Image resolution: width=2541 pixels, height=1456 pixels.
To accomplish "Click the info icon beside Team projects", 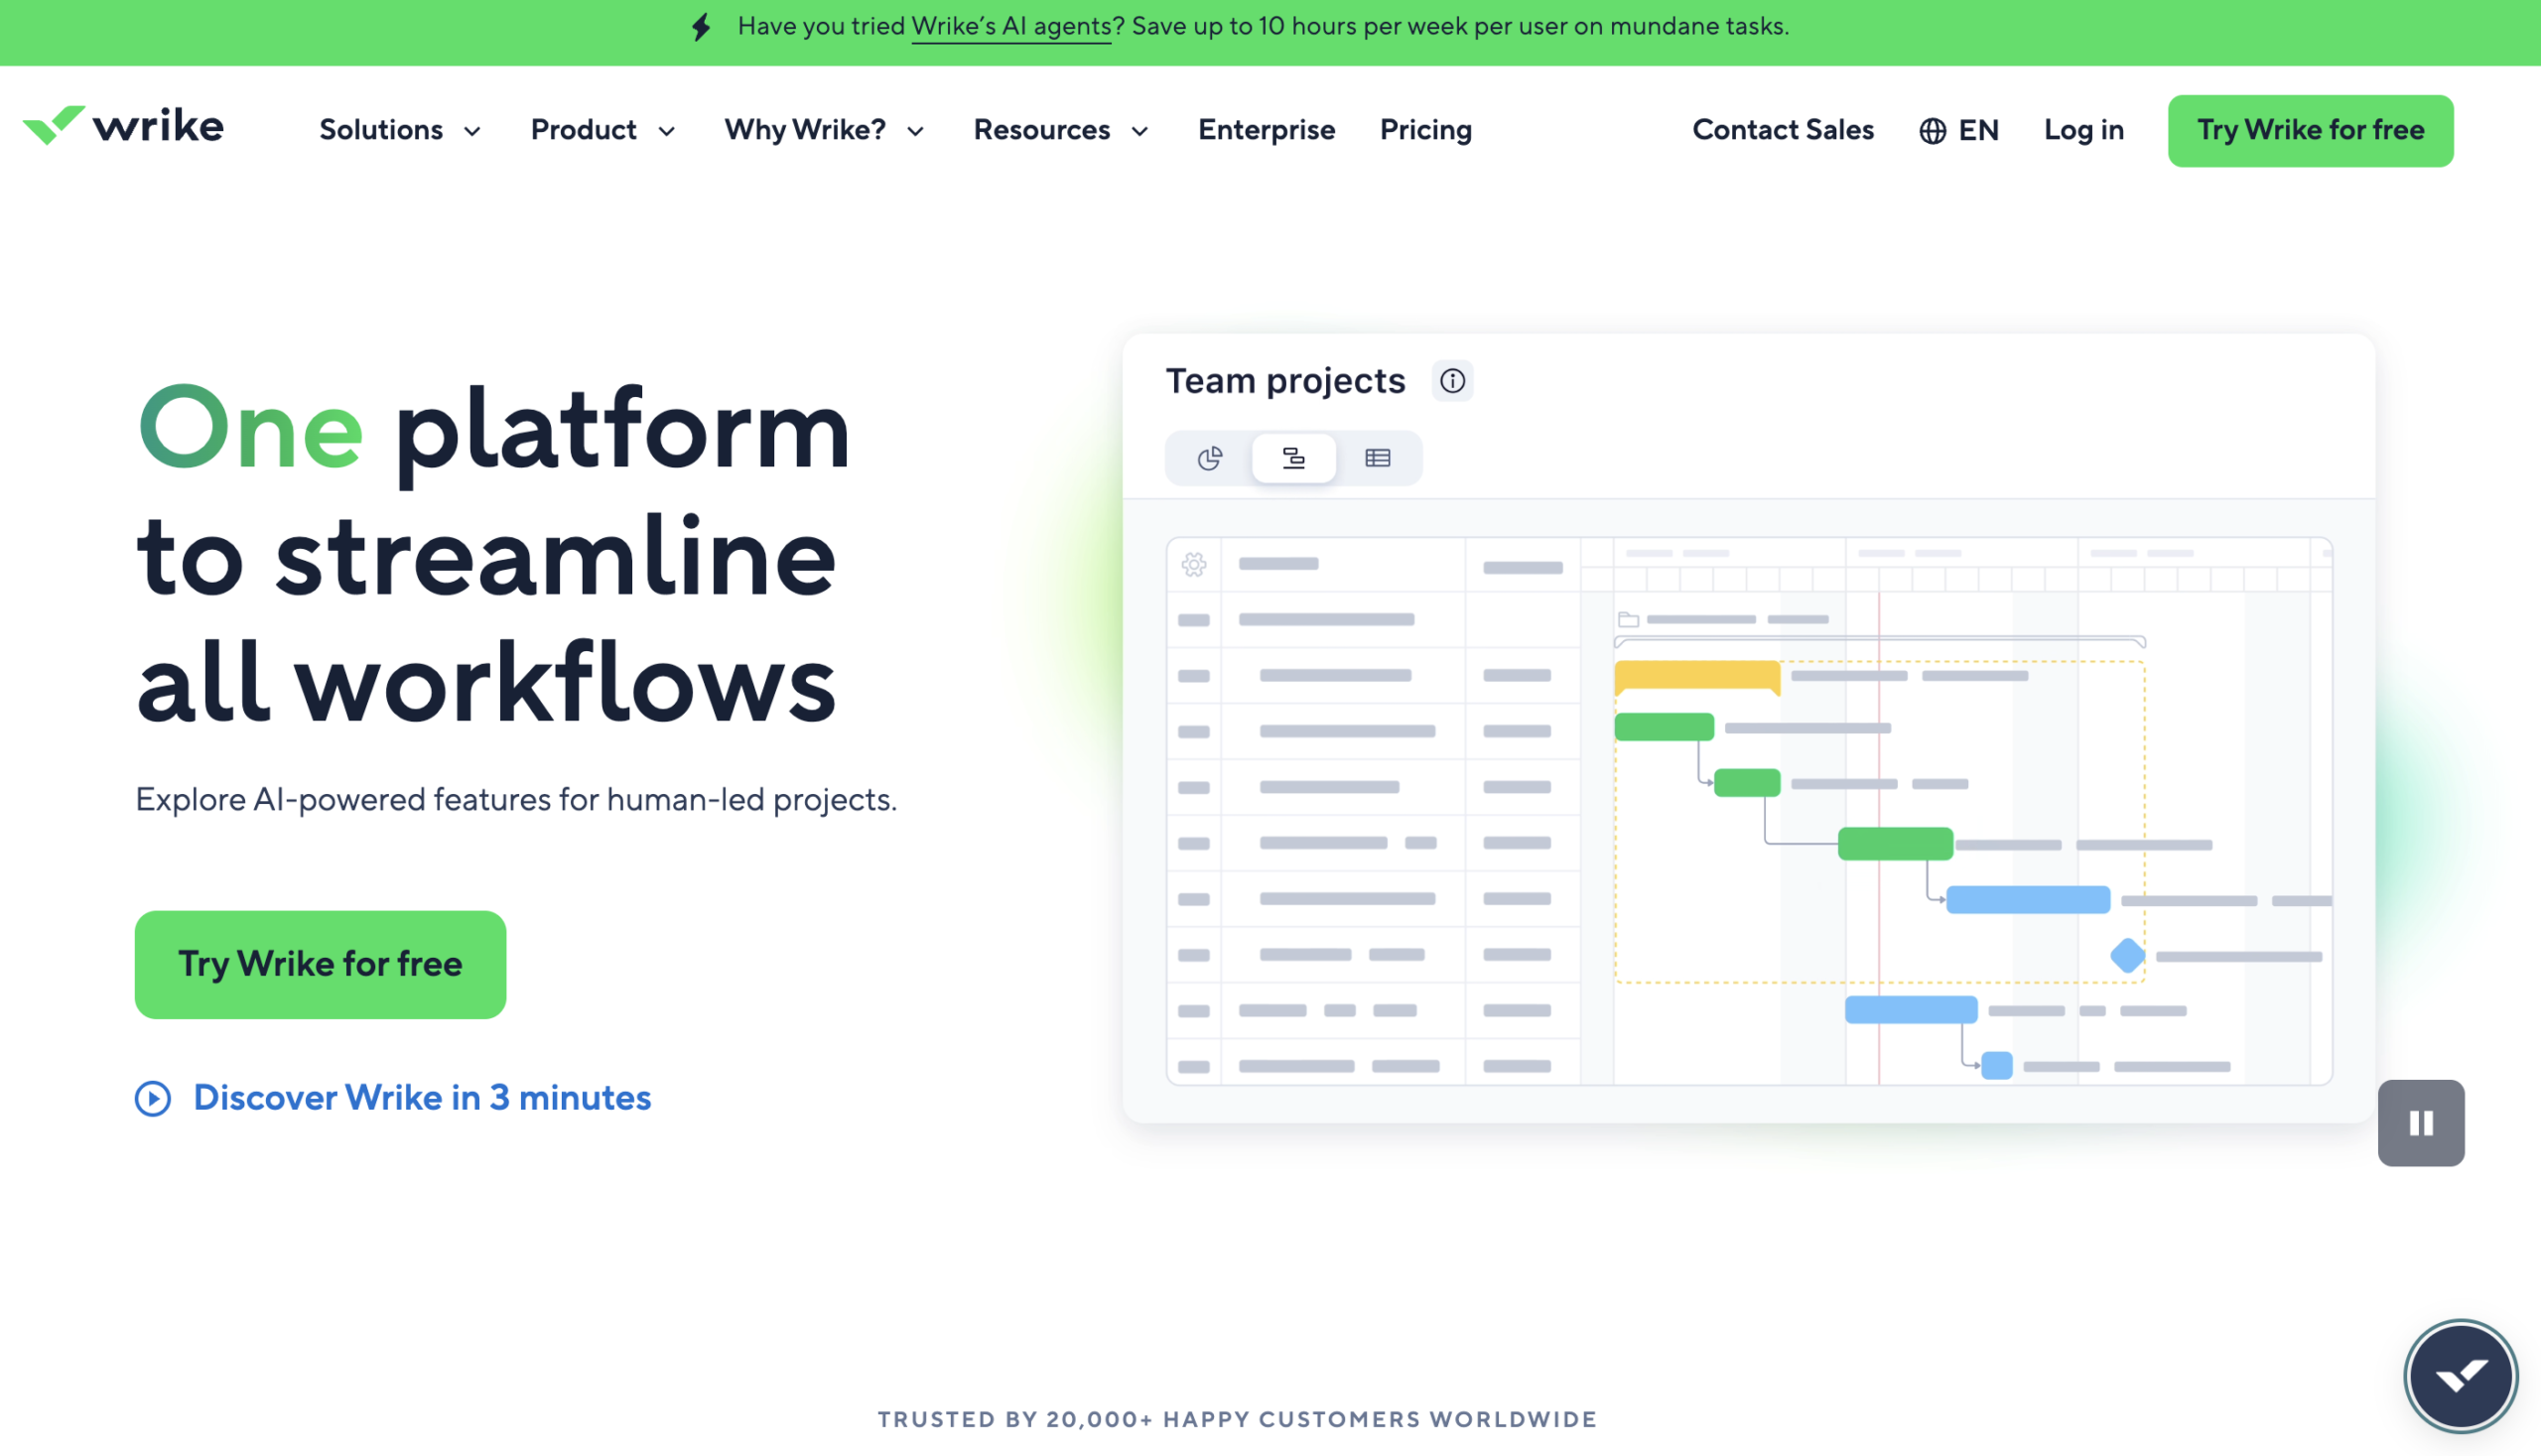I will click(1452, 381).
